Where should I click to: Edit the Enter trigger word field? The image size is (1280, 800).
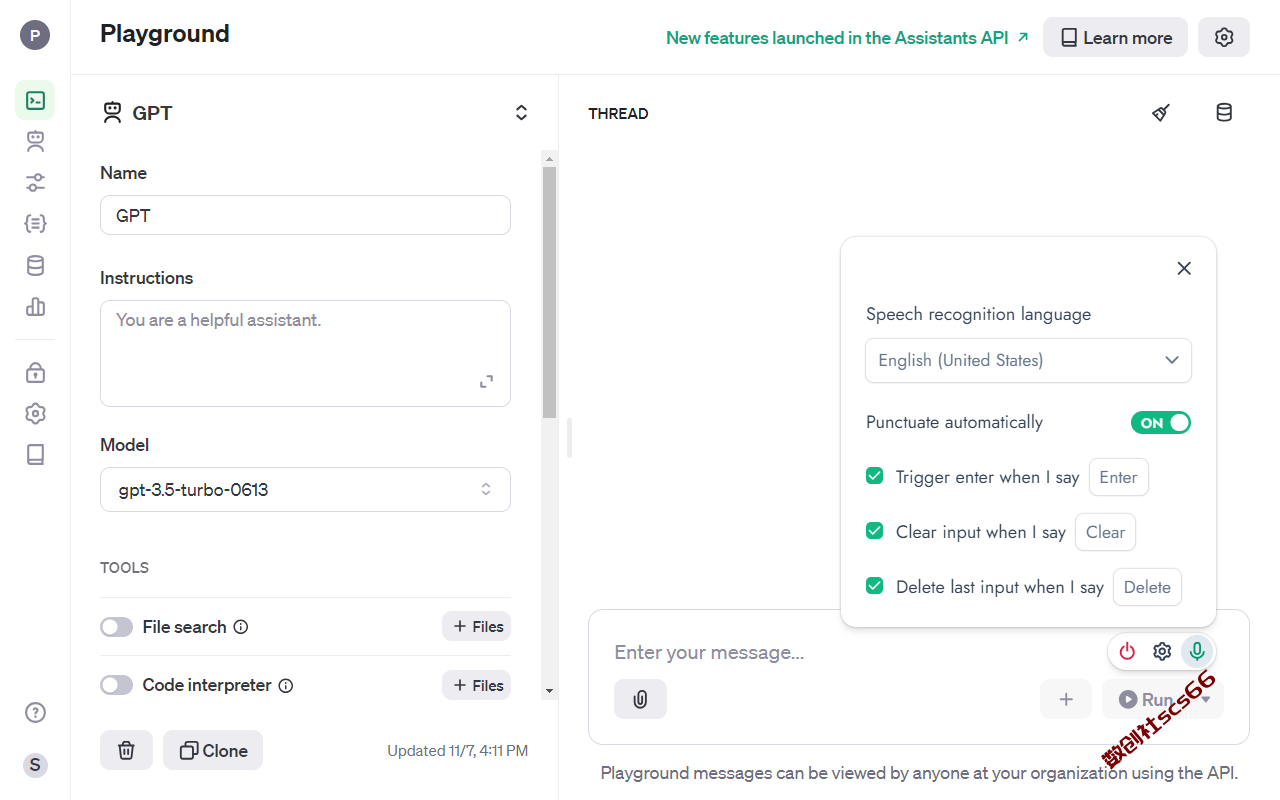coord(1118,477)
